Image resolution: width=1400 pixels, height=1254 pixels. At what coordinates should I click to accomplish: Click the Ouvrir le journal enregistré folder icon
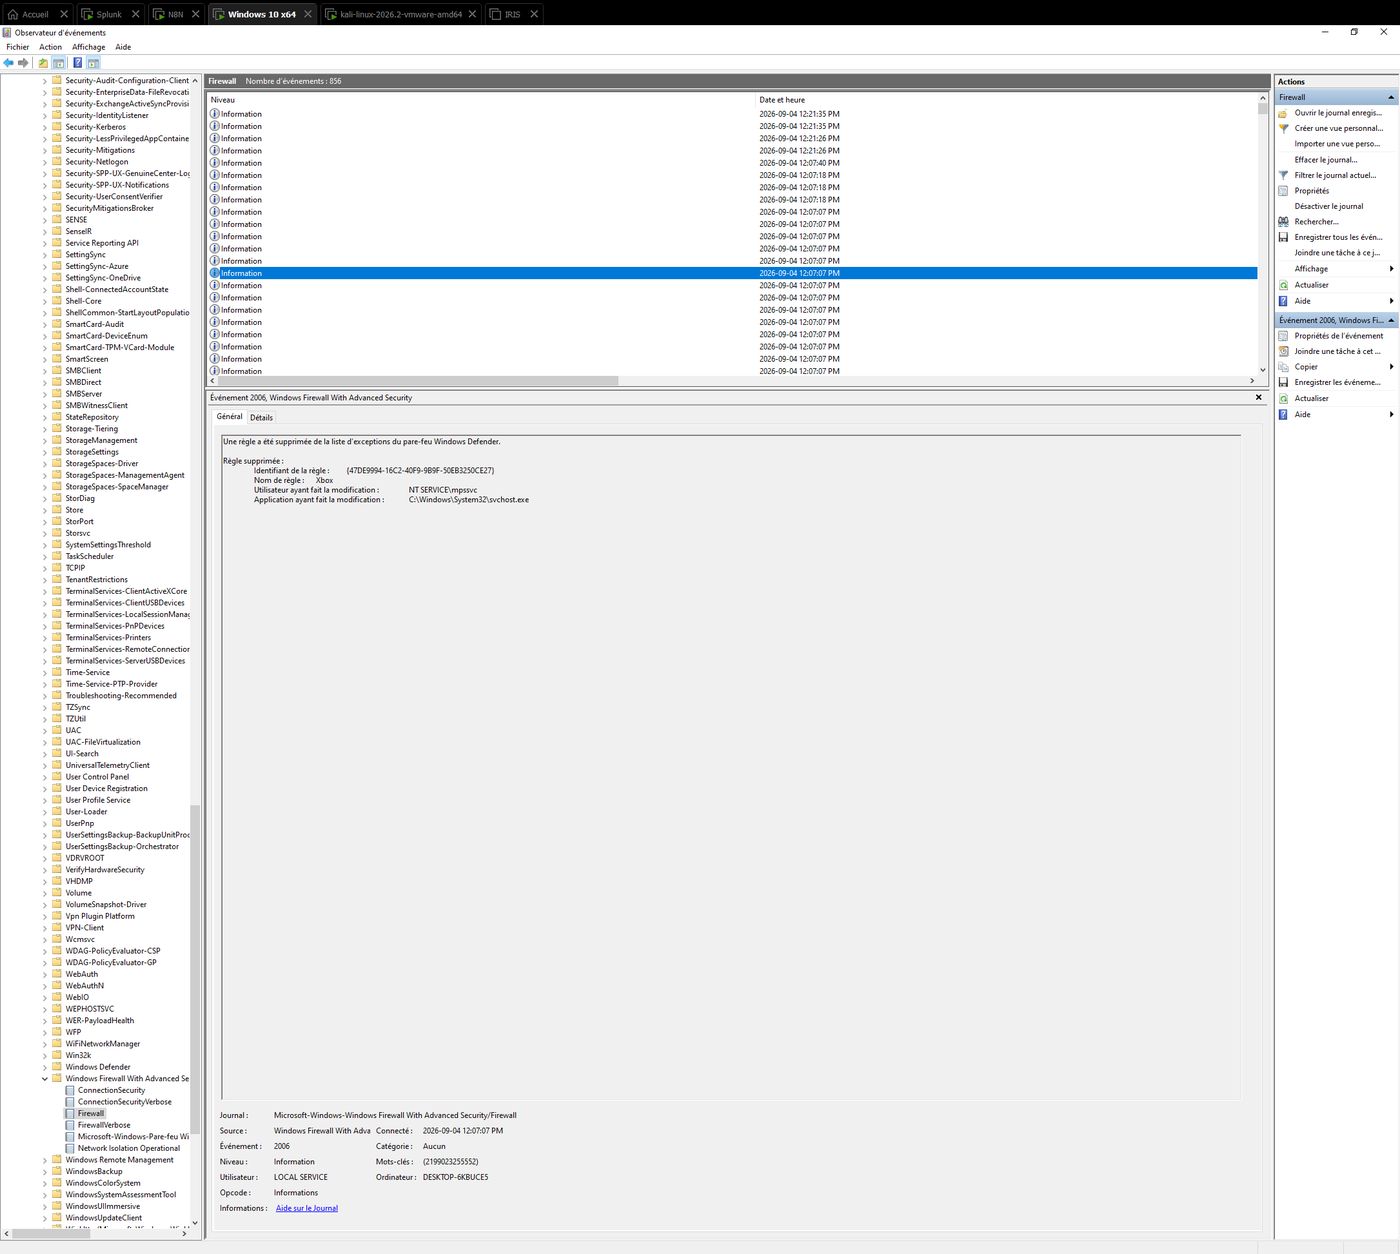coord(1284,113)
